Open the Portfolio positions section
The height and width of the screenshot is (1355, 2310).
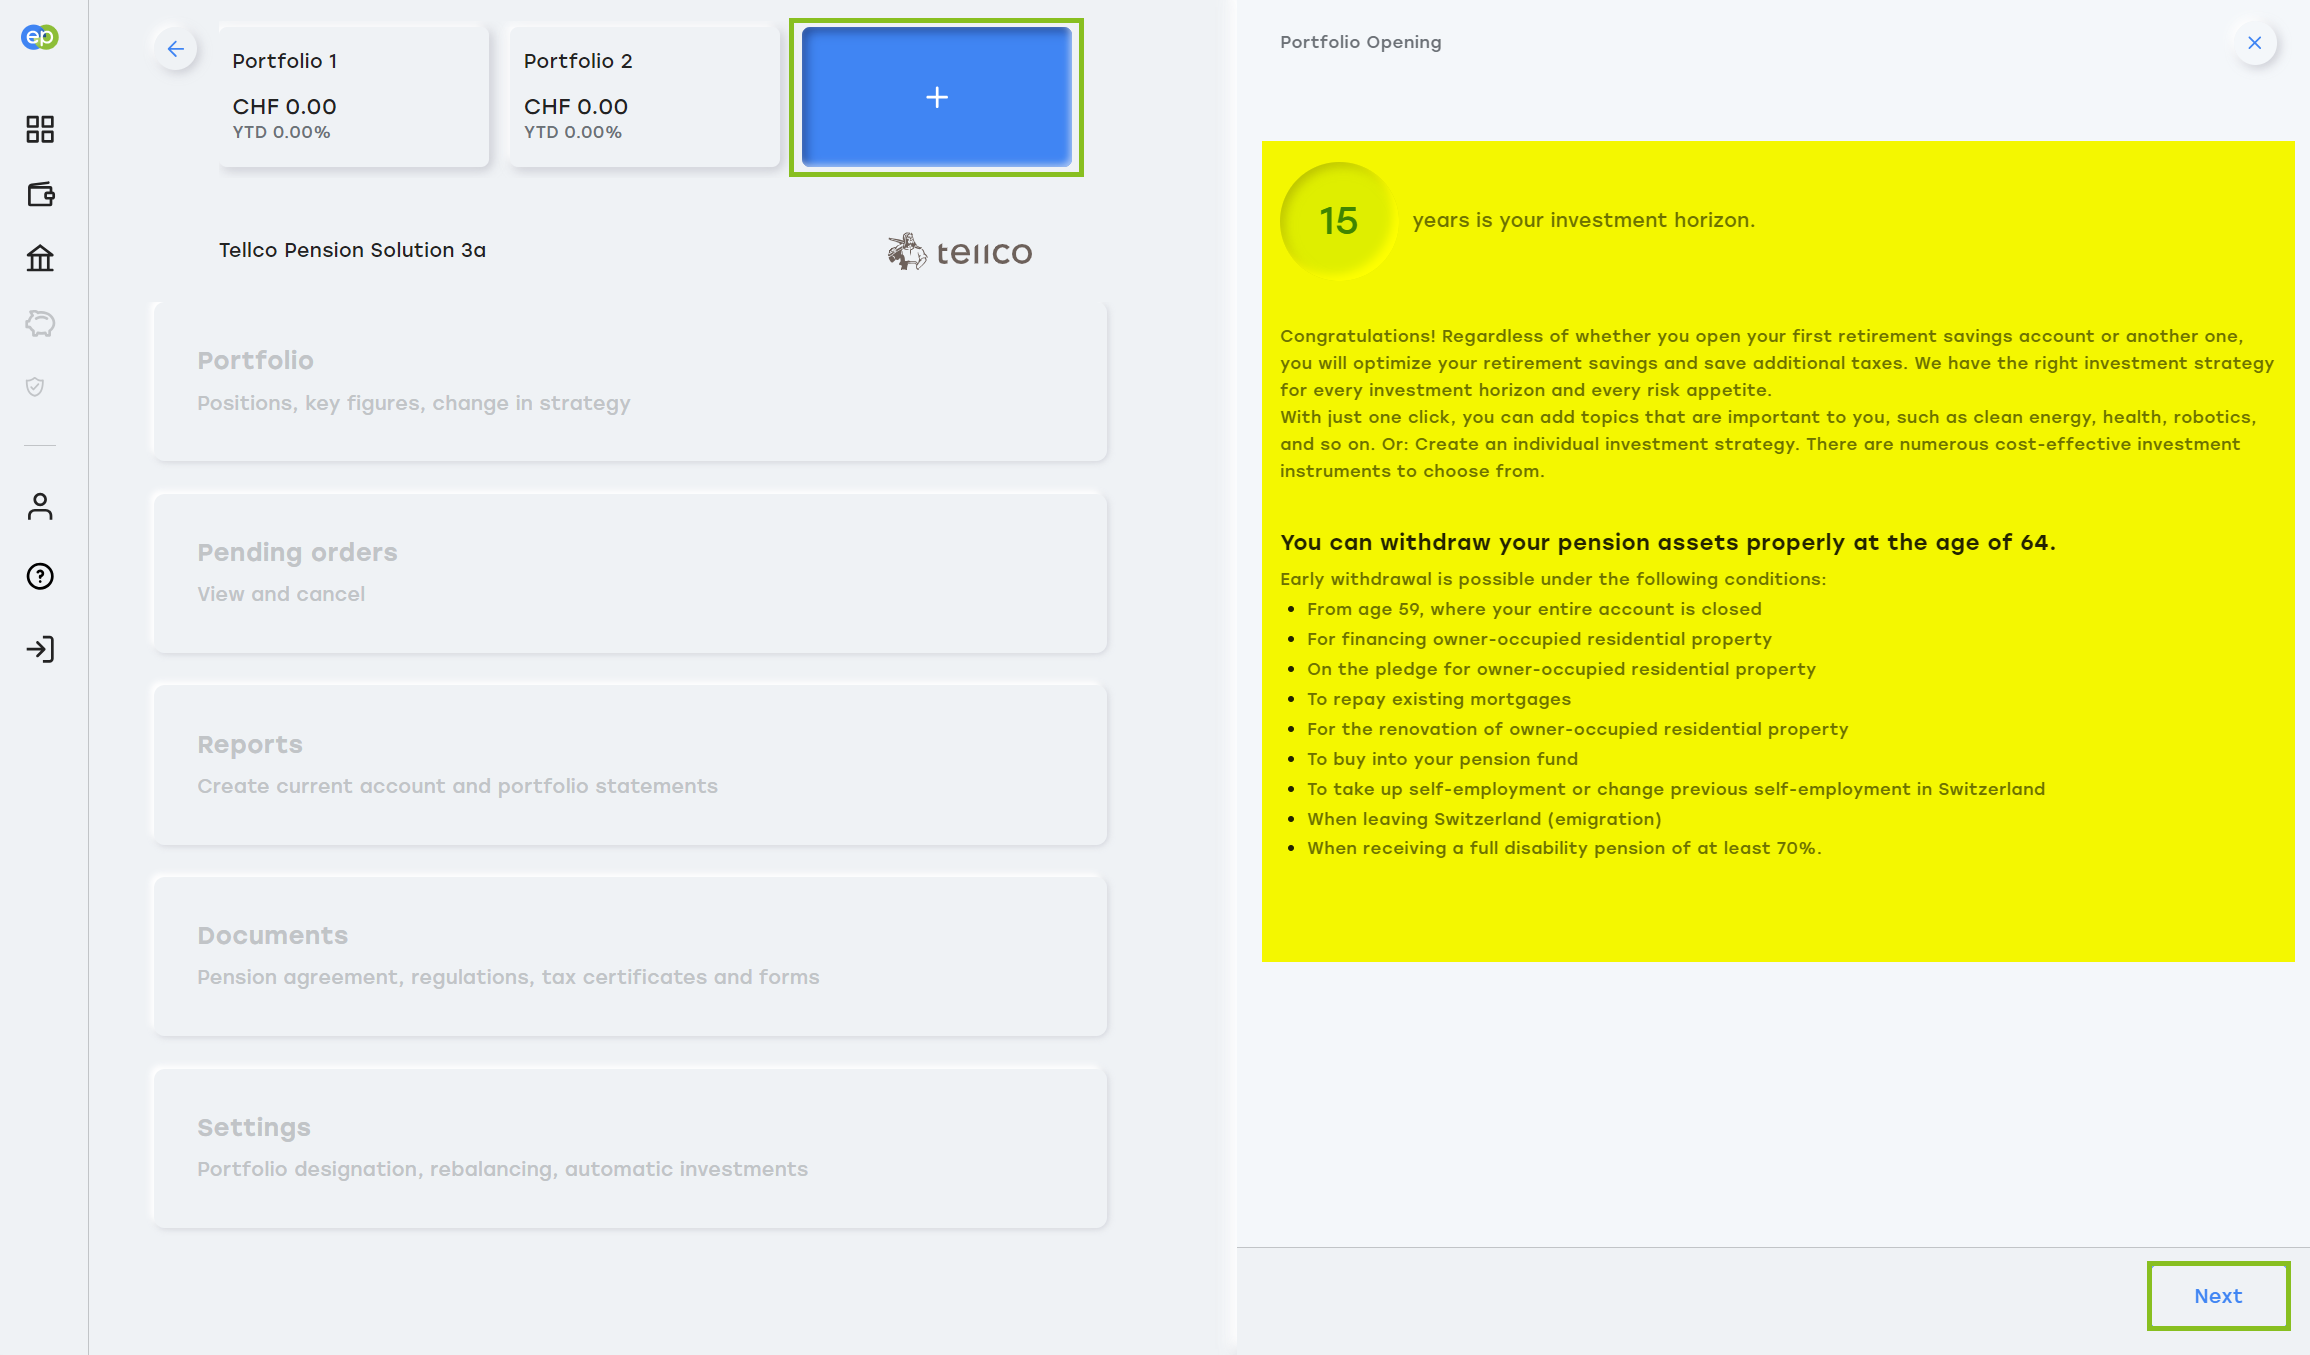click(x=629, y=381)
